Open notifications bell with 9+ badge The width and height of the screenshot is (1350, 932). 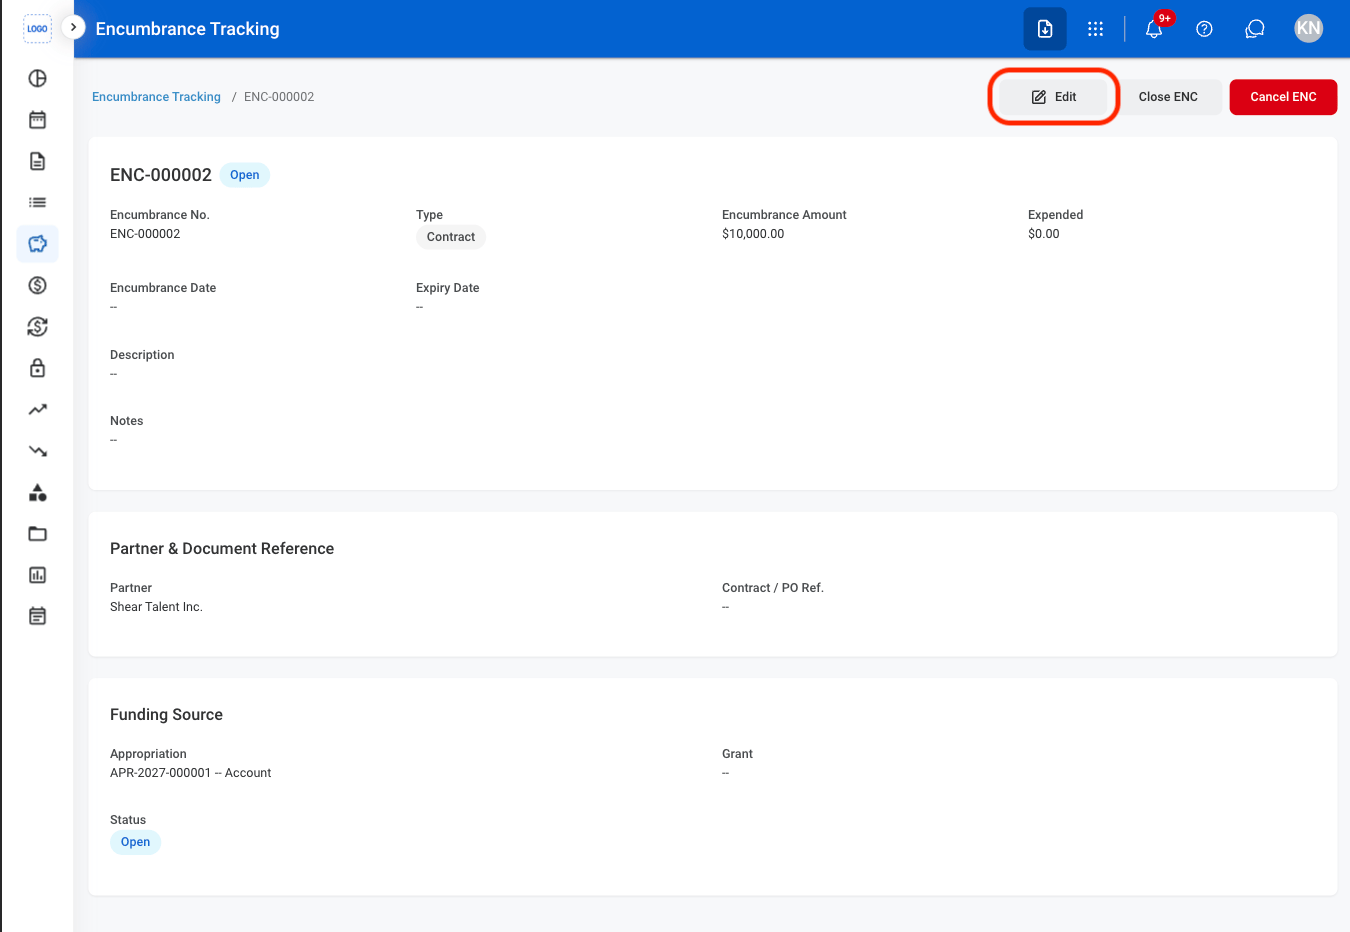pyautogui.click(x=1154, y=29)
